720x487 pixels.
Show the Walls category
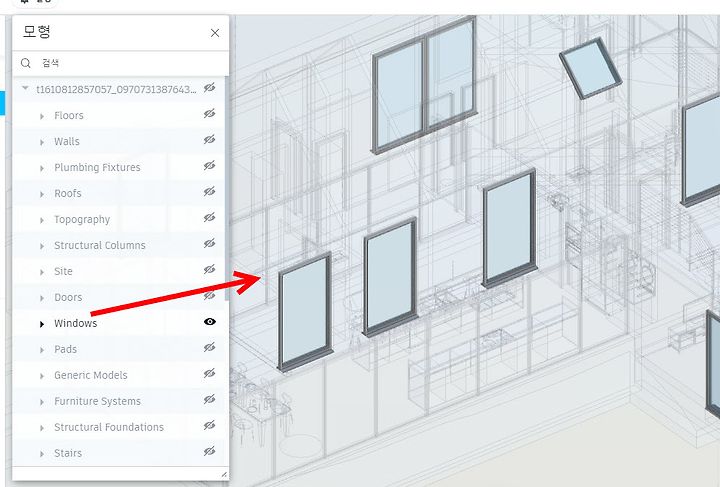coord(209,140)
